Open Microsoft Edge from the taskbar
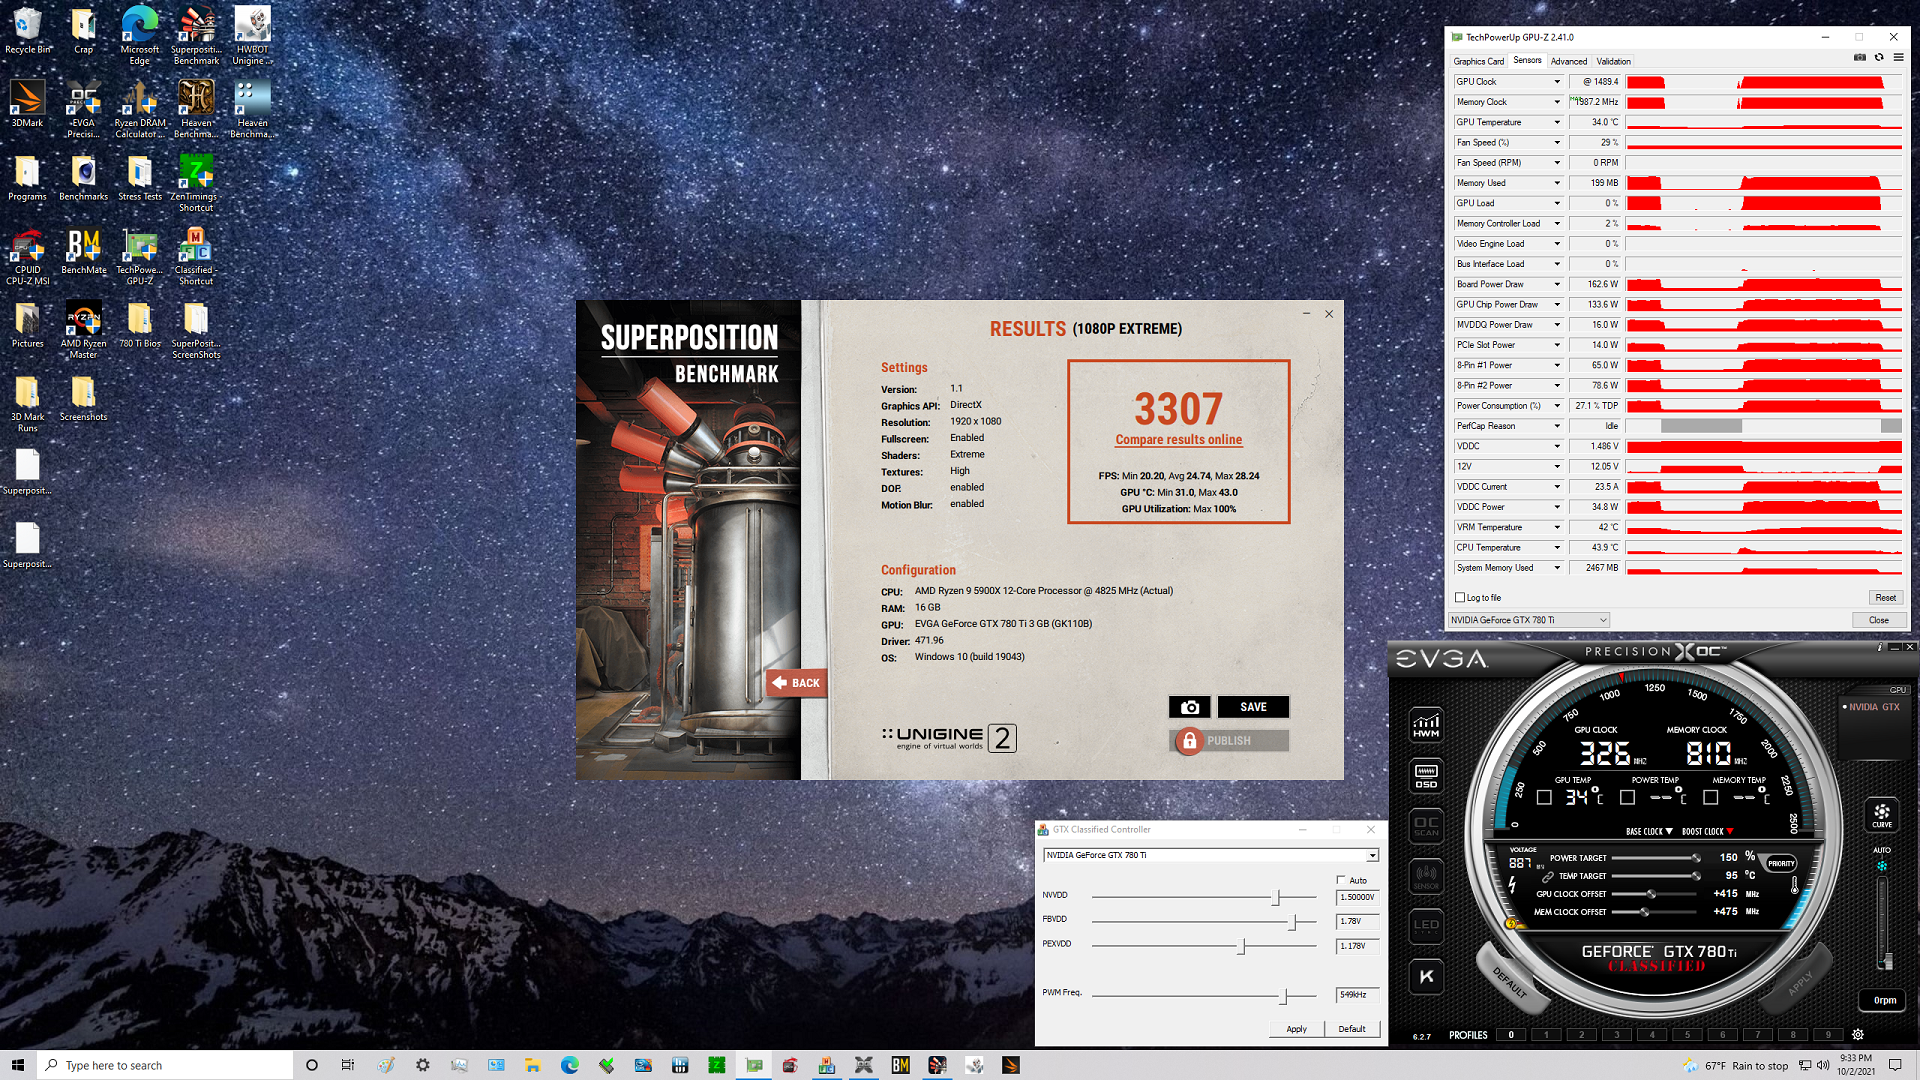This screenshot has width=1920, height=1080. 570,1065
